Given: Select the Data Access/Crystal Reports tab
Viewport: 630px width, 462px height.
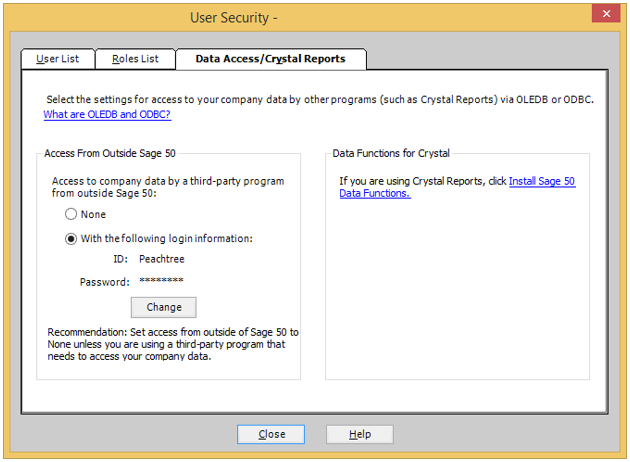Looking at the screenshot, I should point(270,59).
